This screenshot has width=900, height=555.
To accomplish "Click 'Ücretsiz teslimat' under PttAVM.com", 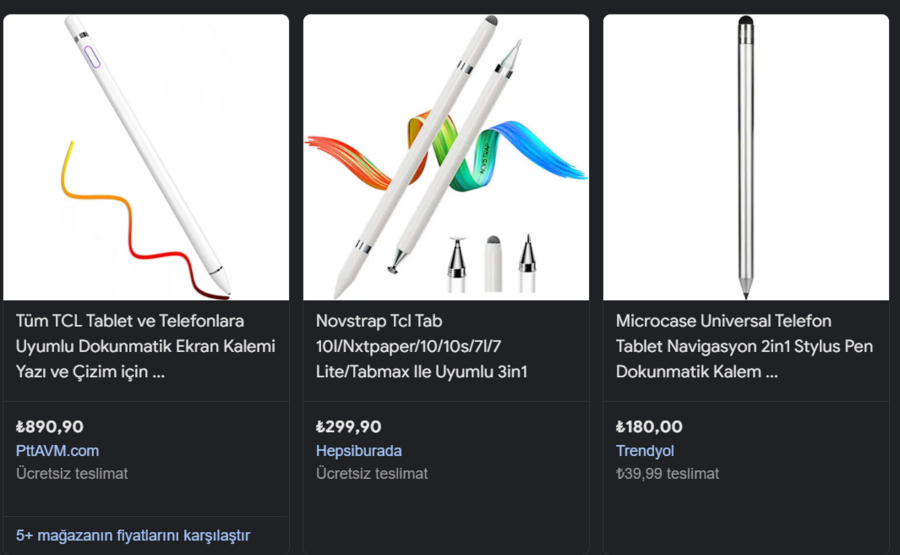I will [72, 473].
